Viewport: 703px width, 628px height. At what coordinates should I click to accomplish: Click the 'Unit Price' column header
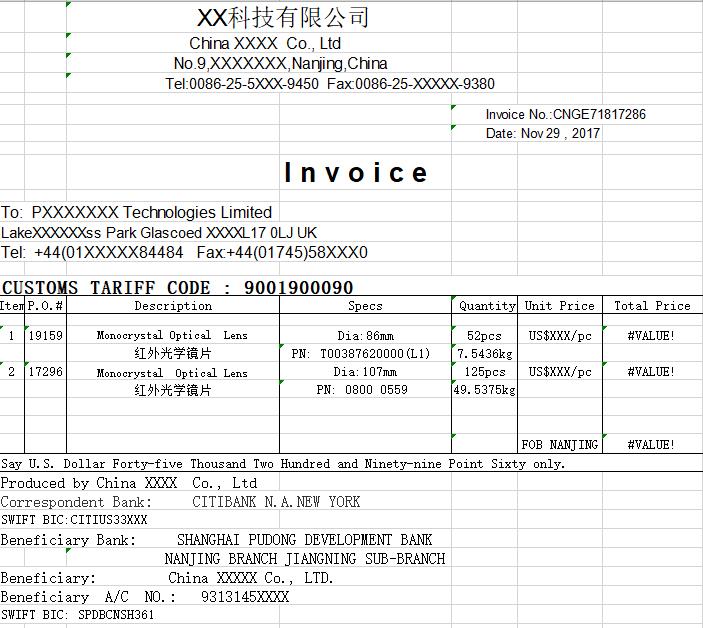tap(560, 306)
